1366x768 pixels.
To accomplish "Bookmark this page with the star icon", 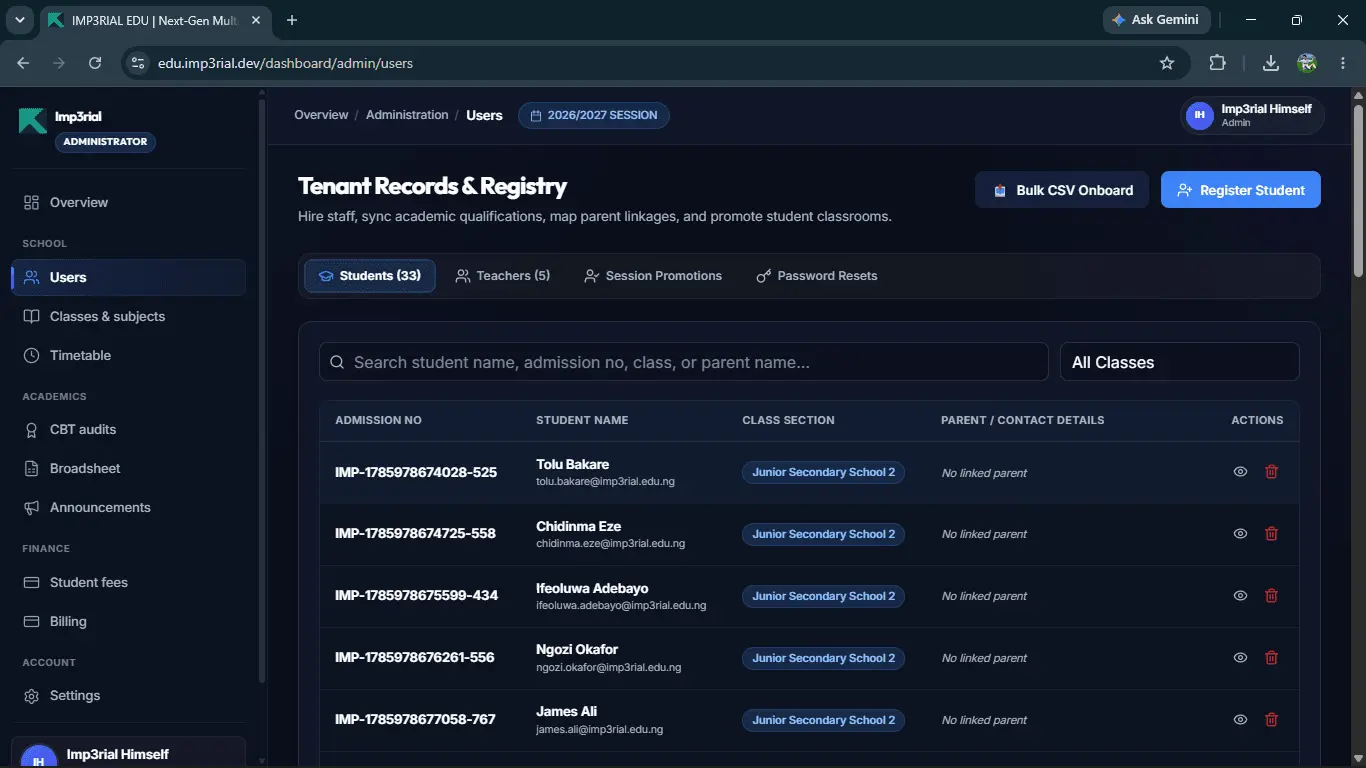I will pyautogui.click(x=1167, y=63).
